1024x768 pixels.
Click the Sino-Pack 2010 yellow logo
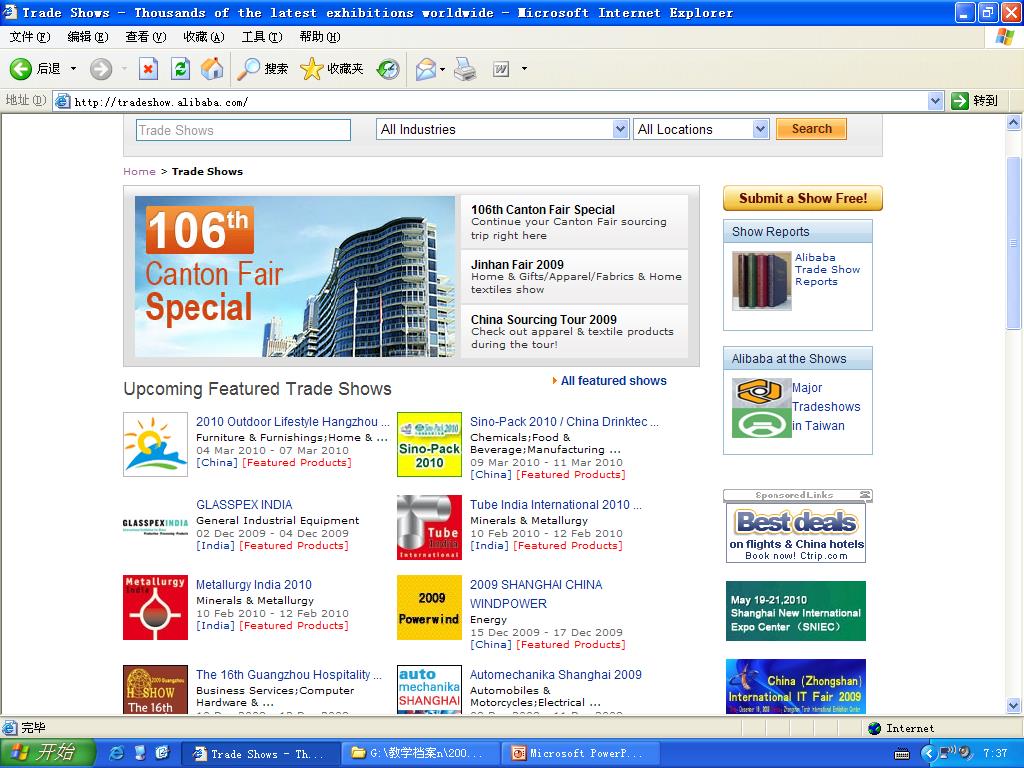(x=429, y=444)
